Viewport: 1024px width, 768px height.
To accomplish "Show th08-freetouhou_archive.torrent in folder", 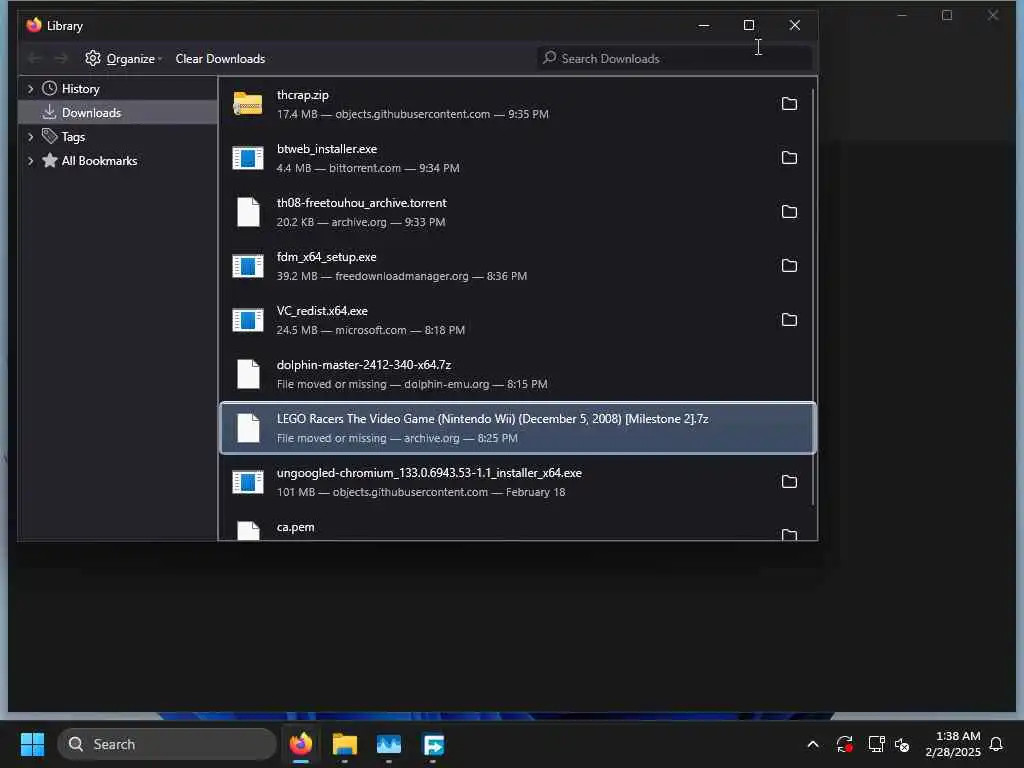I will pyautogui.click(x=789, y=212).
